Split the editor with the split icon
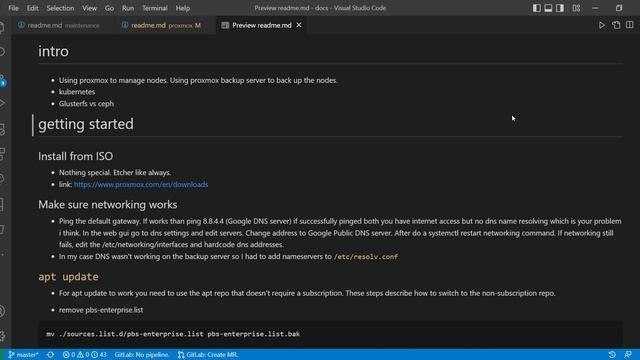Screen dimensions: 640x360 [629, 25]
